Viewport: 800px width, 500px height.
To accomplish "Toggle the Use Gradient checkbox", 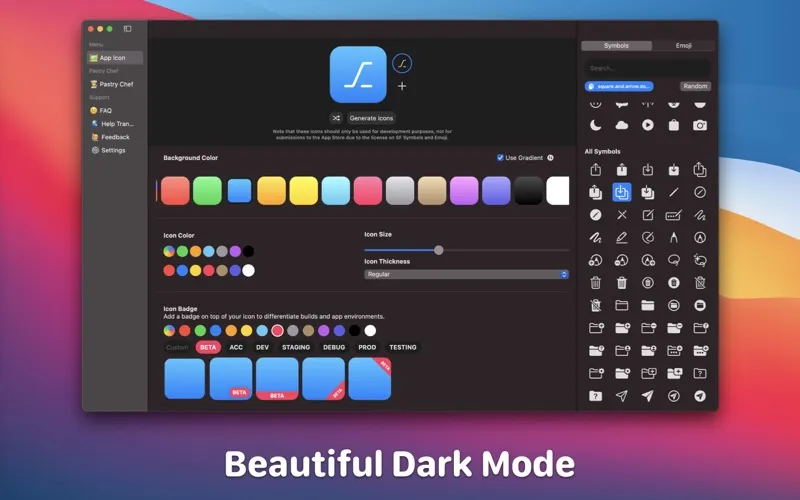I will tap(500, 158).
